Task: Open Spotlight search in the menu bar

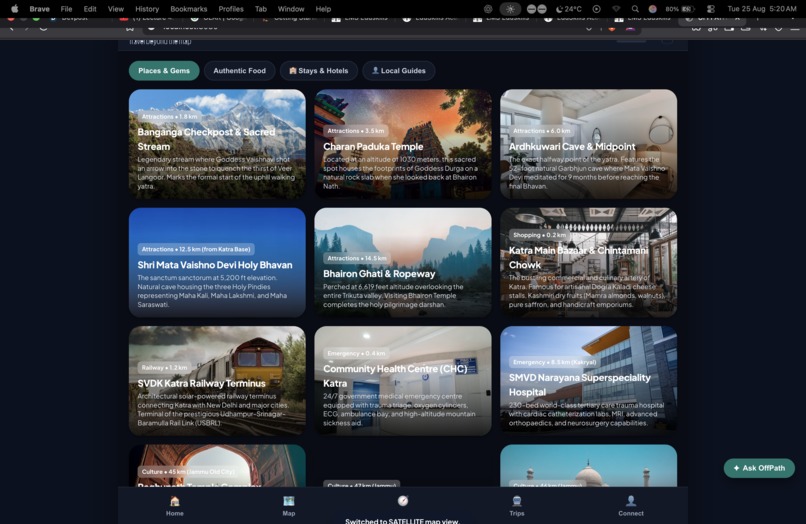Action: tap(635, 9)
